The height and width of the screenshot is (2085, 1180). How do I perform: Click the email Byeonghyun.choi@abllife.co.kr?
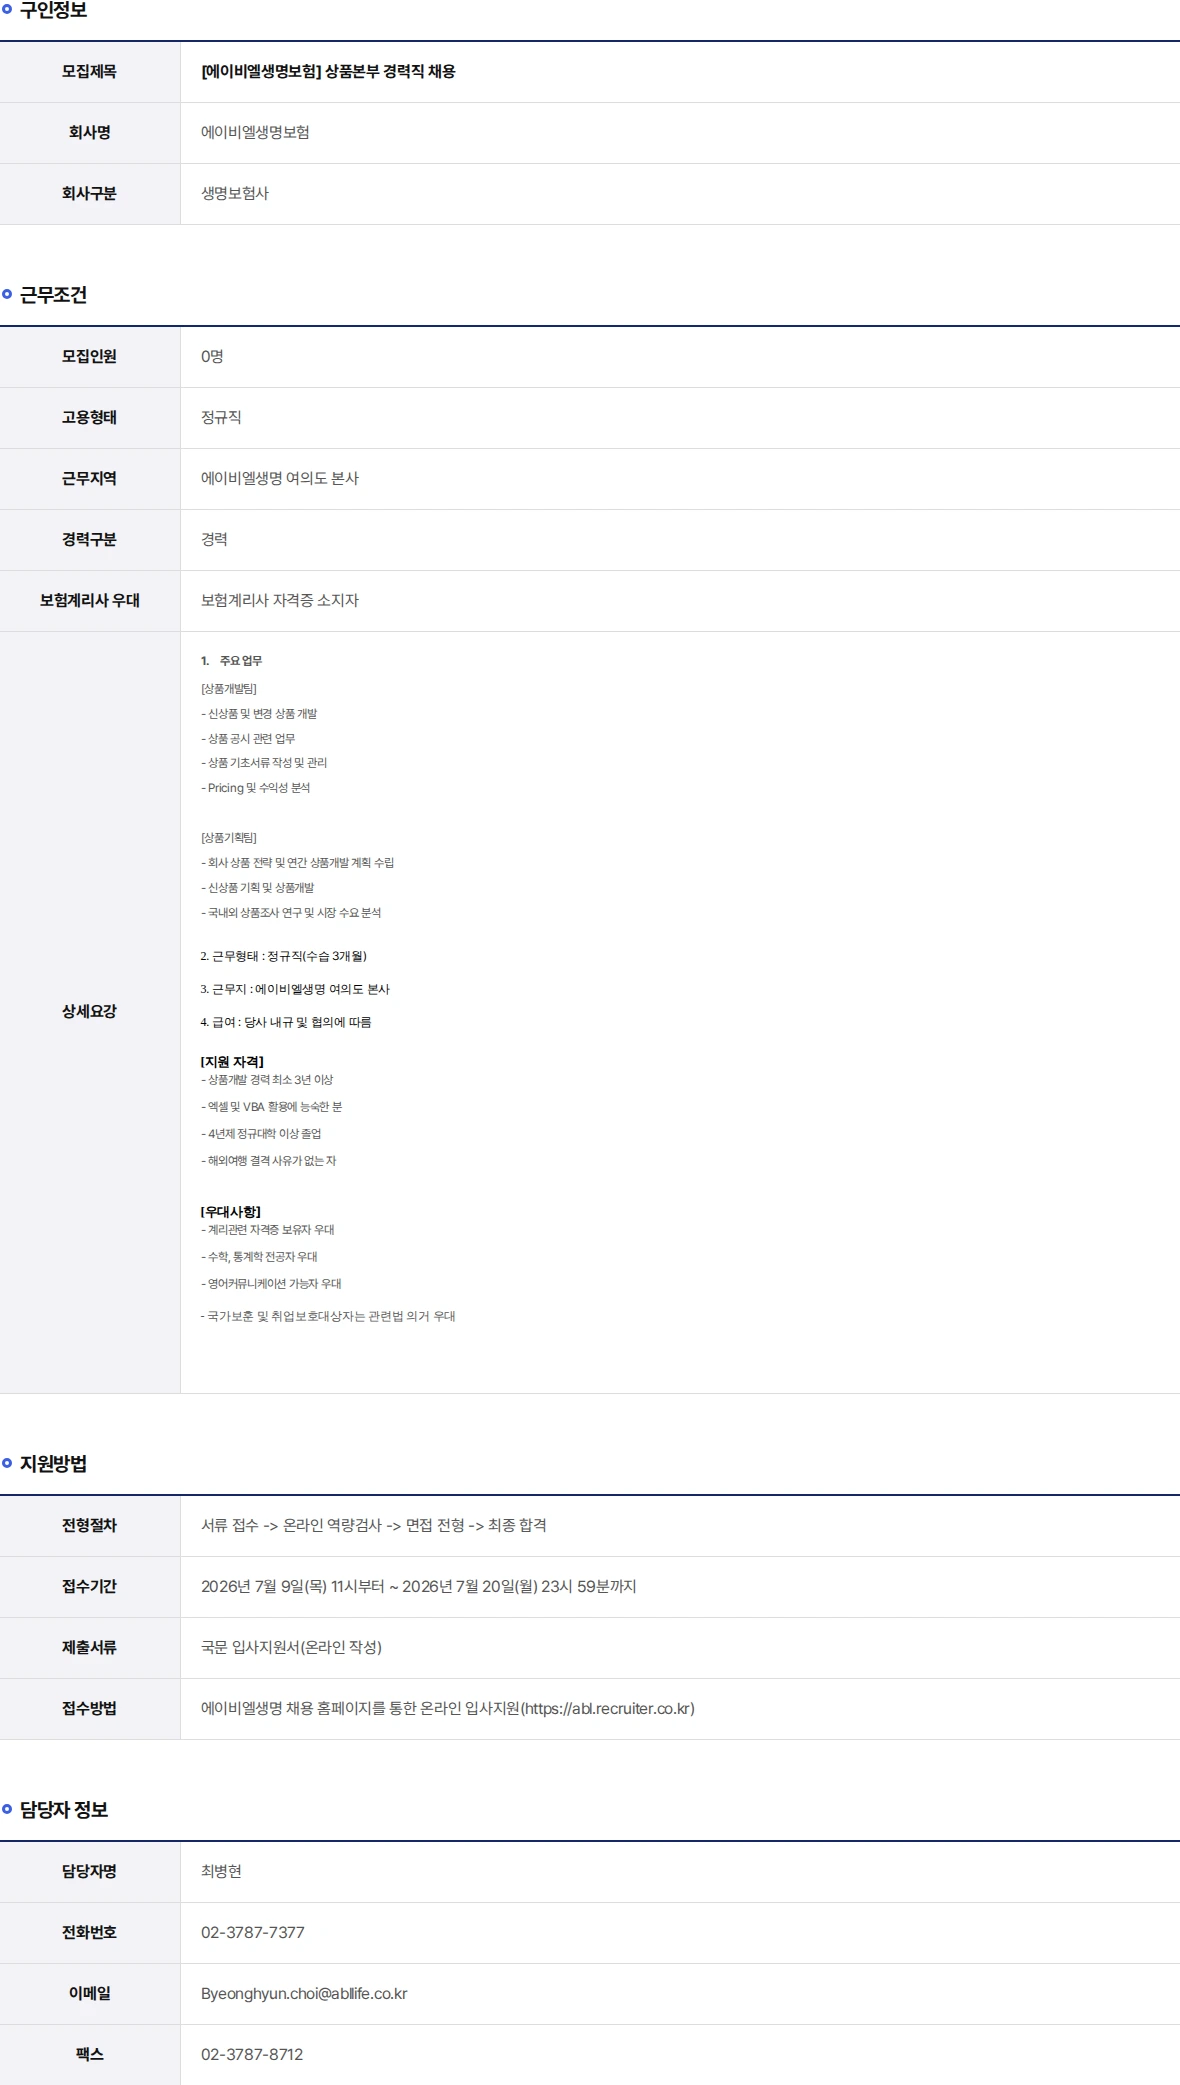pos(304,1994)
